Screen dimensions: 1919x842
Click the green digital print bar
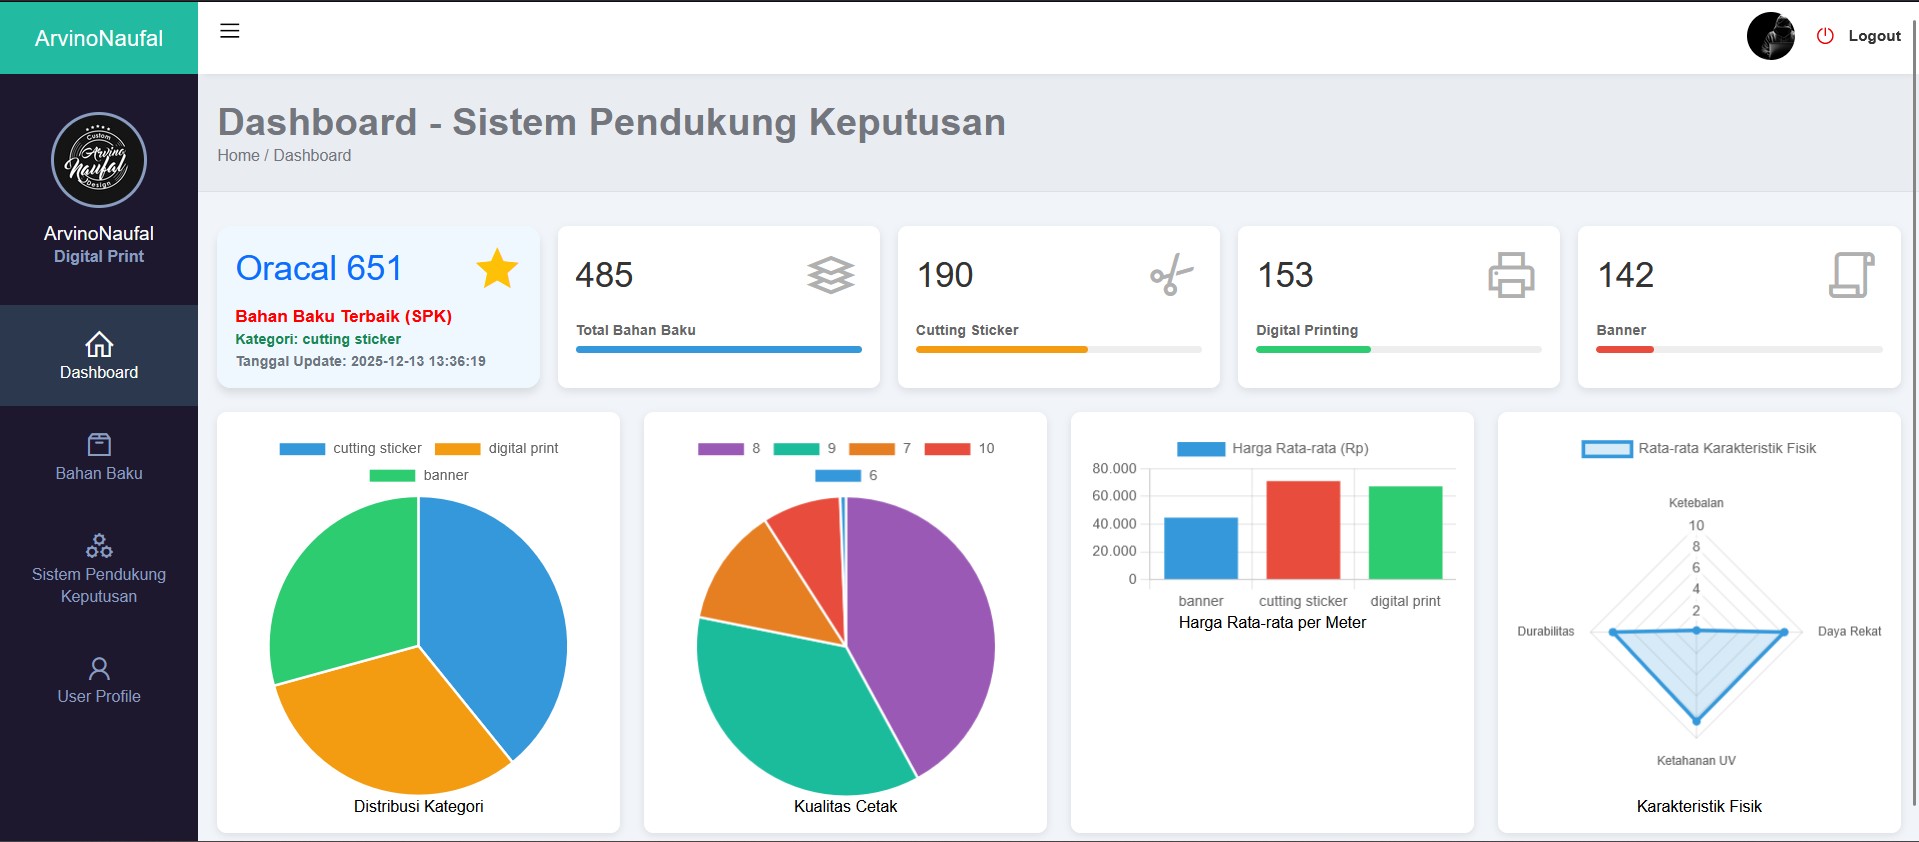click(1405, 533)
